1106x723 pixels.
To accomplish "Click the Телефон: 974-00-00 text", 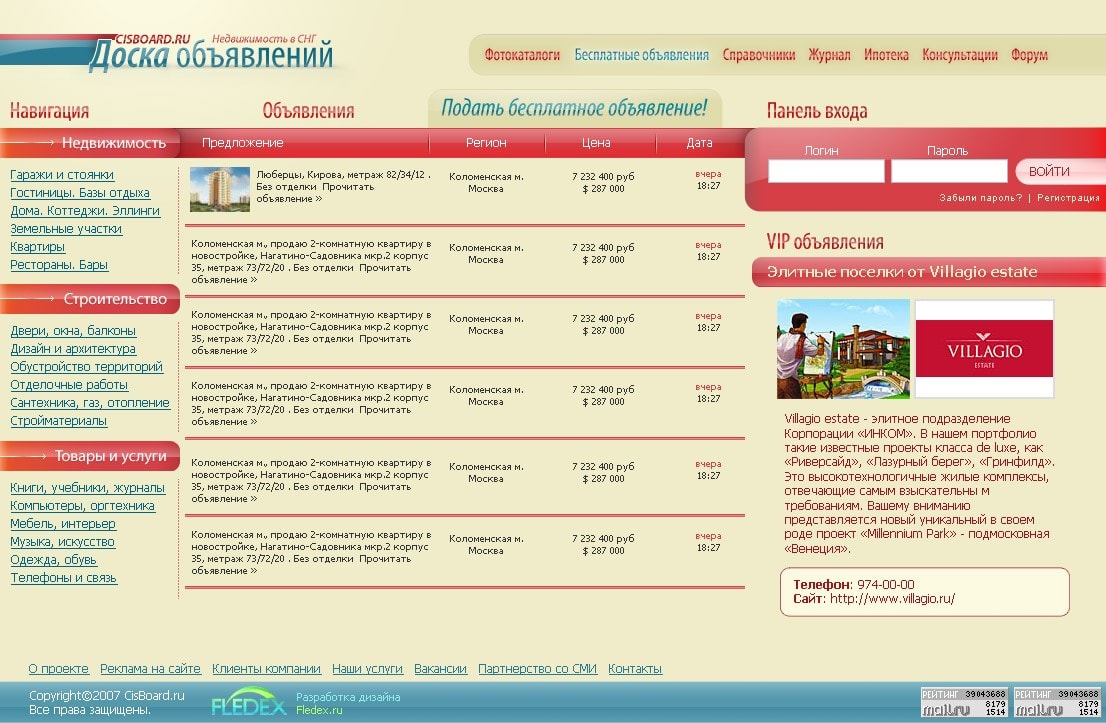I will [x=853, y=585].
